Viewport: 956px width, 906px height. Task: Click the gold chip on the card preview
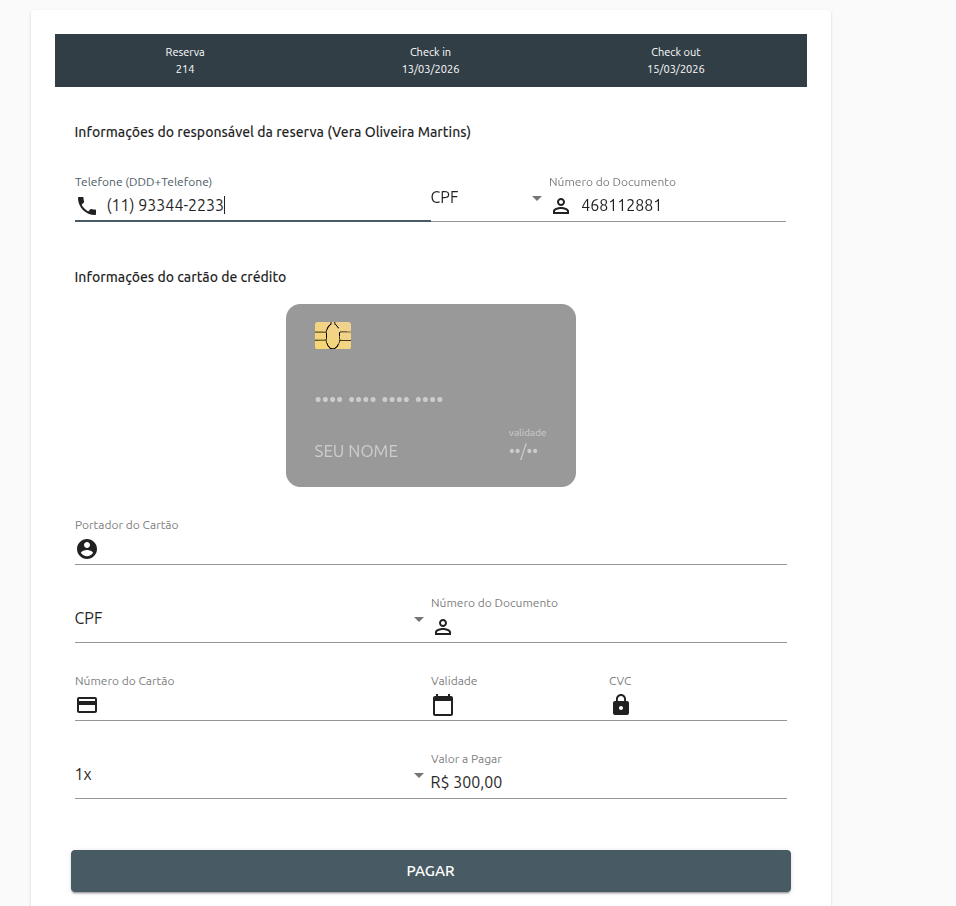332,336
